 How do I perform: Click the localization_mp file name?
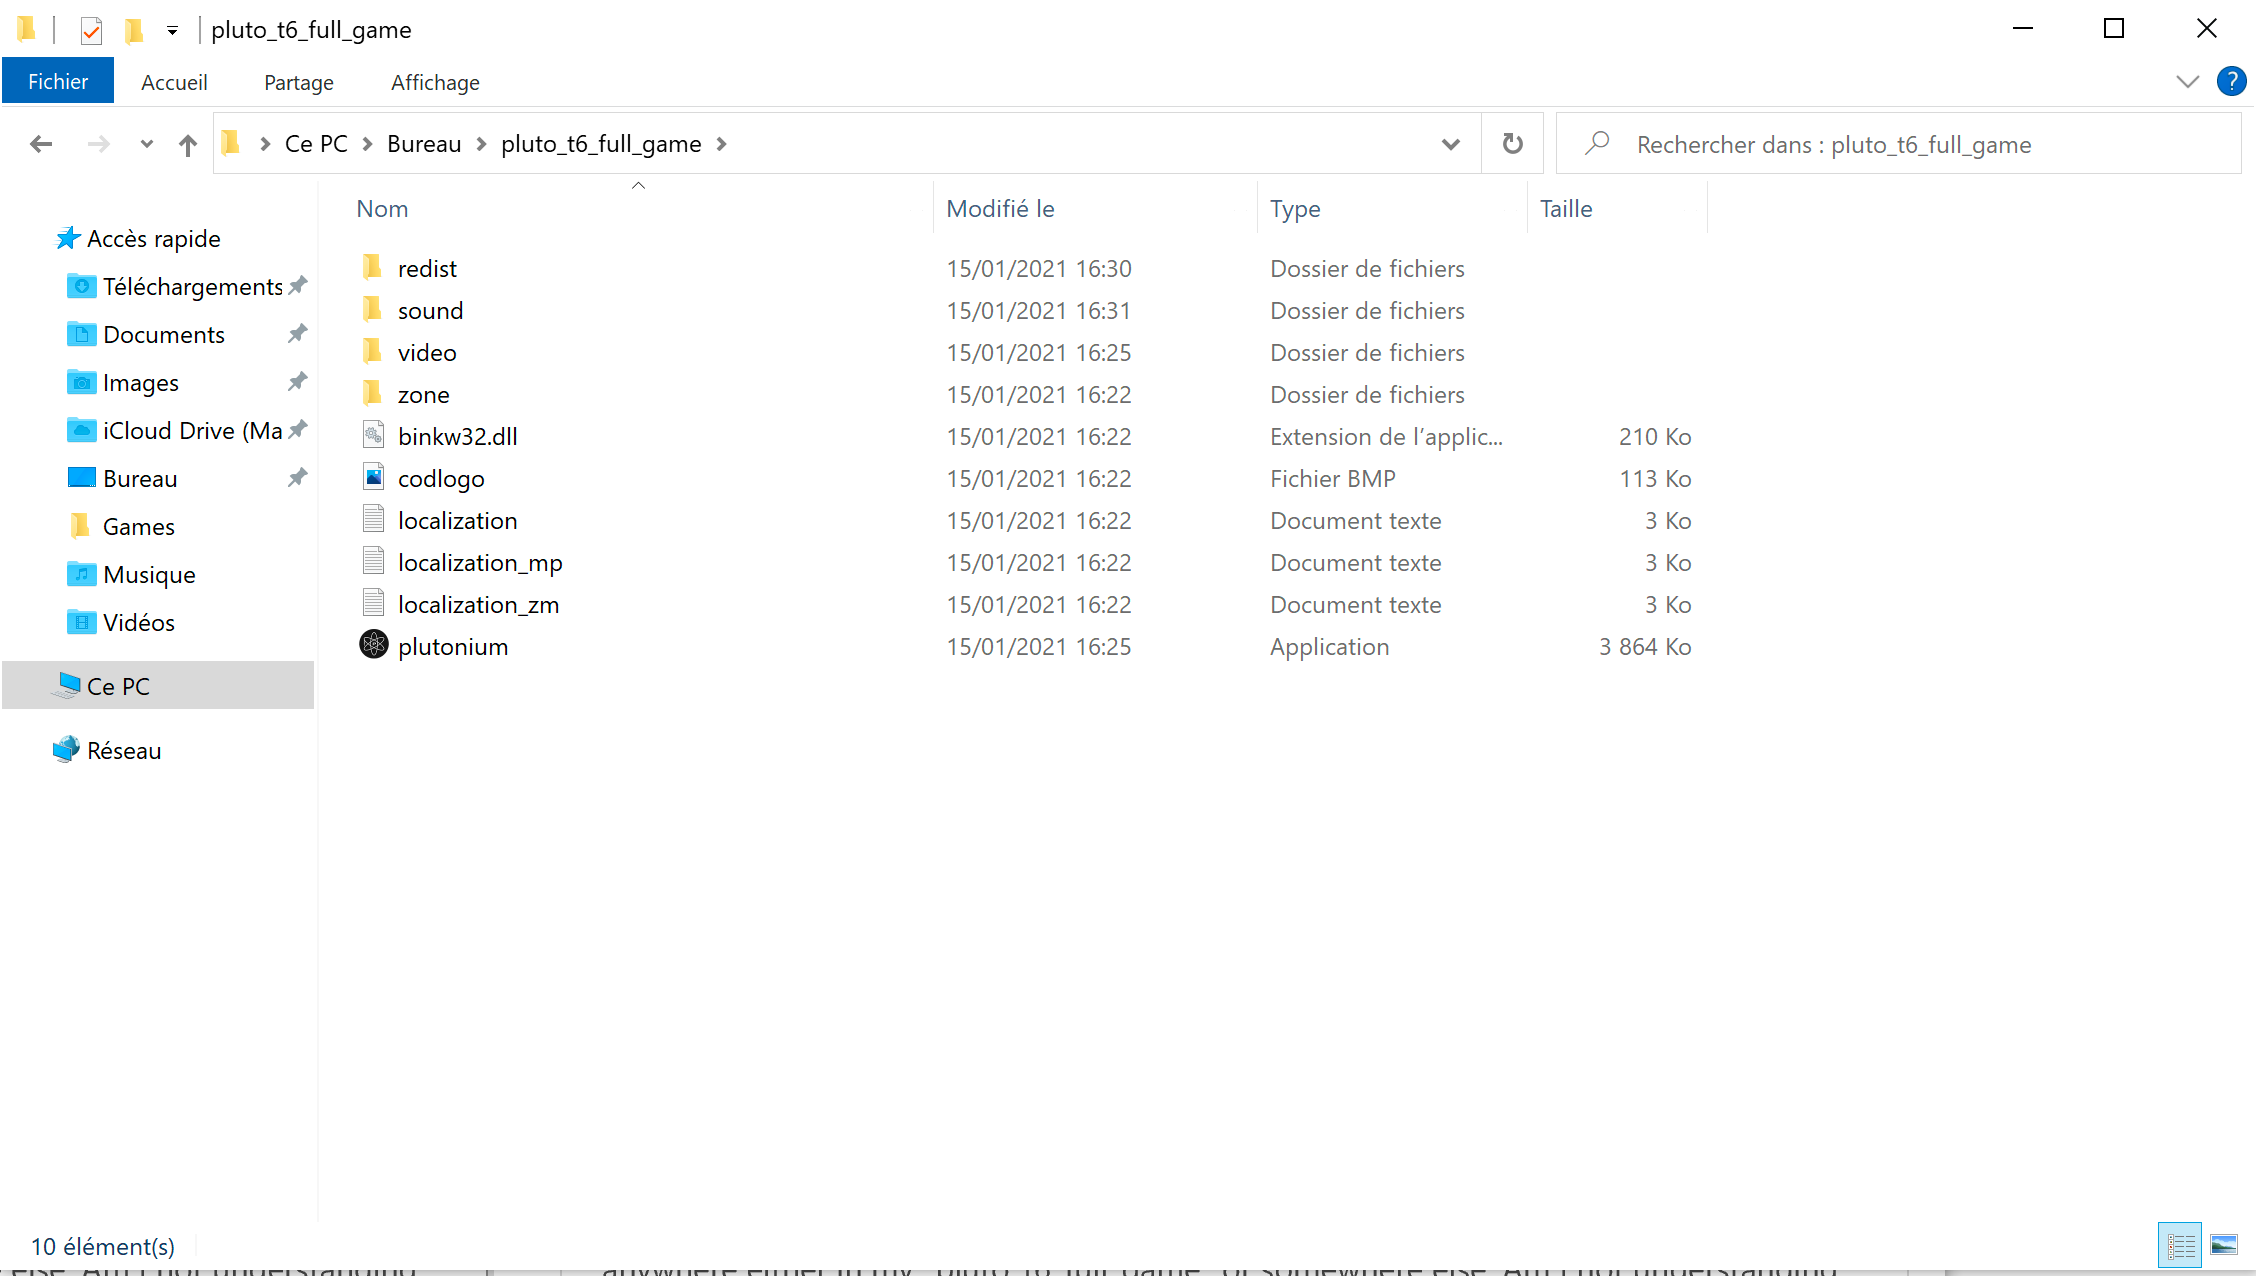click(x=480, y=562)
